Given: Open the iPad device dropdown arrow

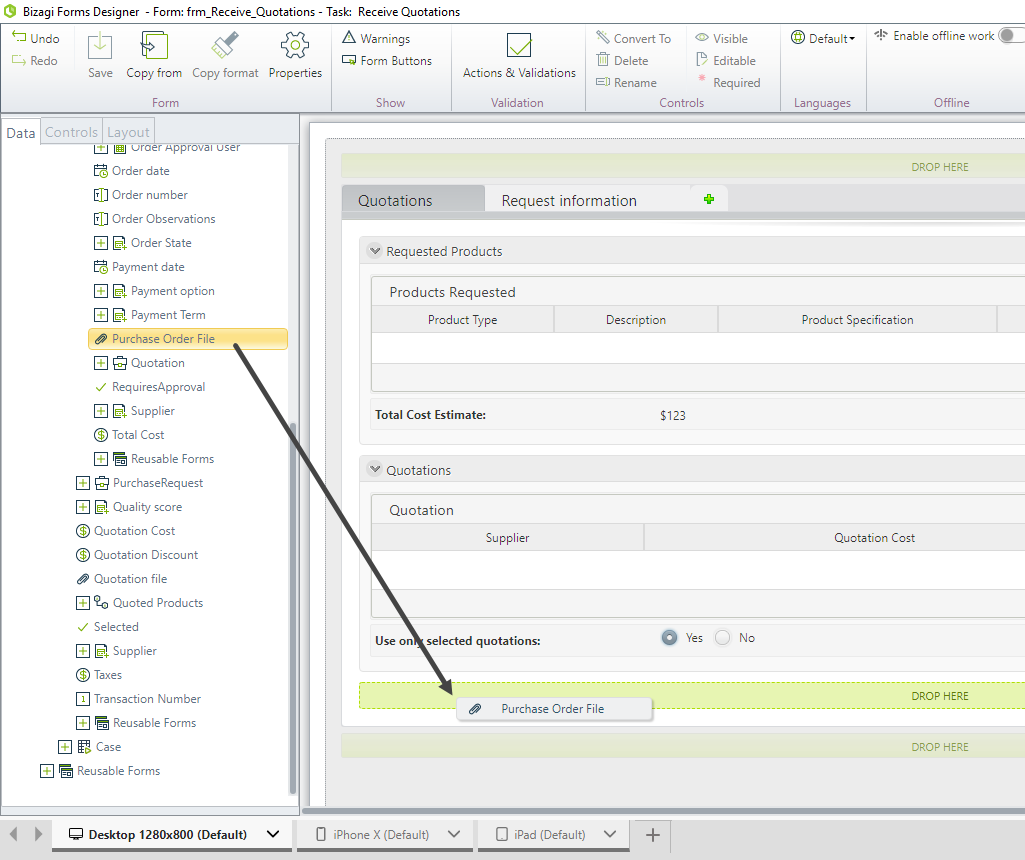Looking at the screenshot, I should click(610, 835).
